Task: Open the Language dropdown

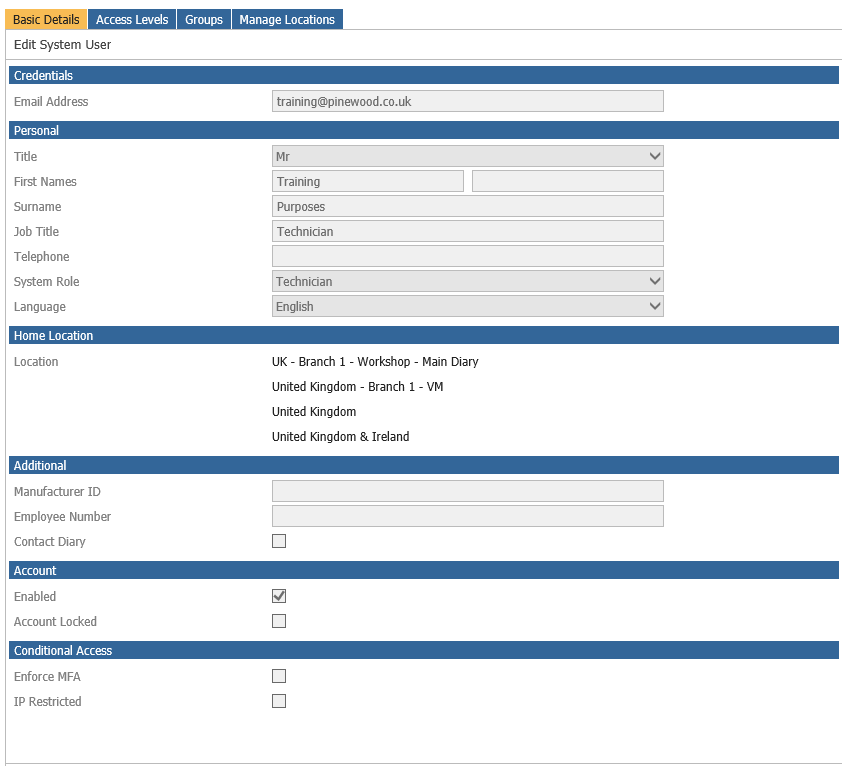Action: [x=467, y=307]
